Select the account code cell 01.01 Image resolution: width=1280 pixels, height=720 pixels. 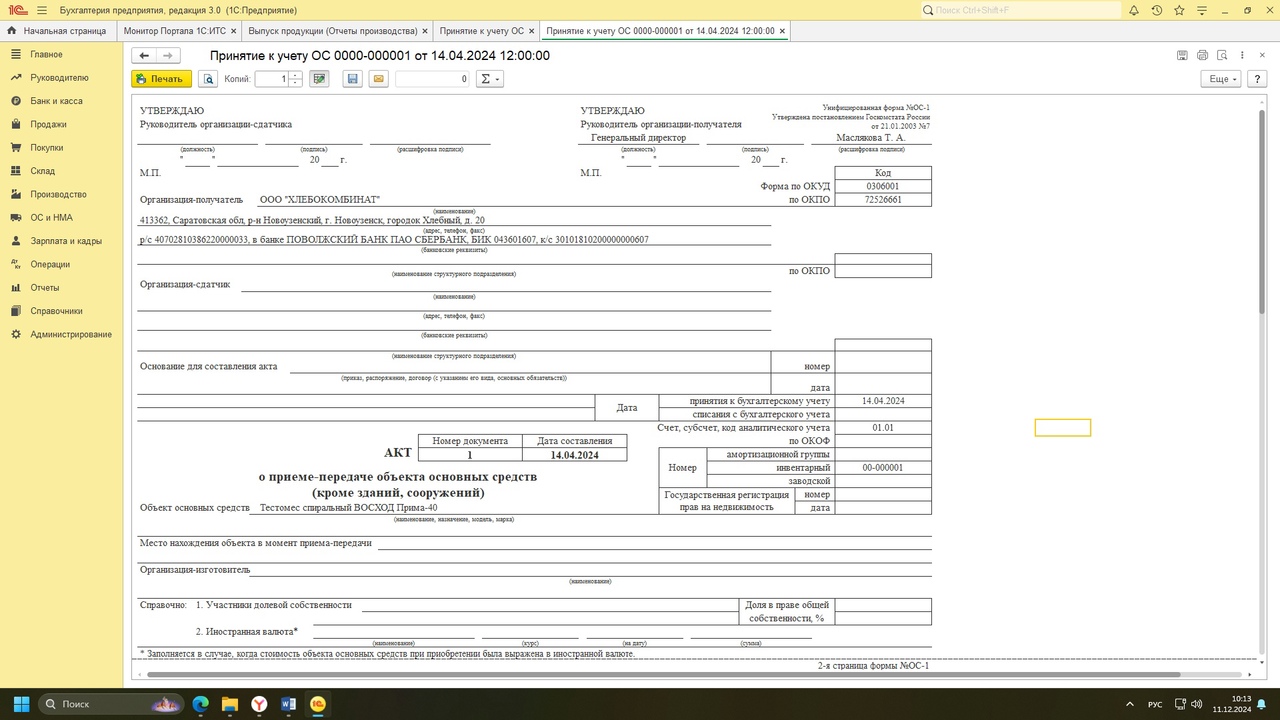(x=883, y=427)
